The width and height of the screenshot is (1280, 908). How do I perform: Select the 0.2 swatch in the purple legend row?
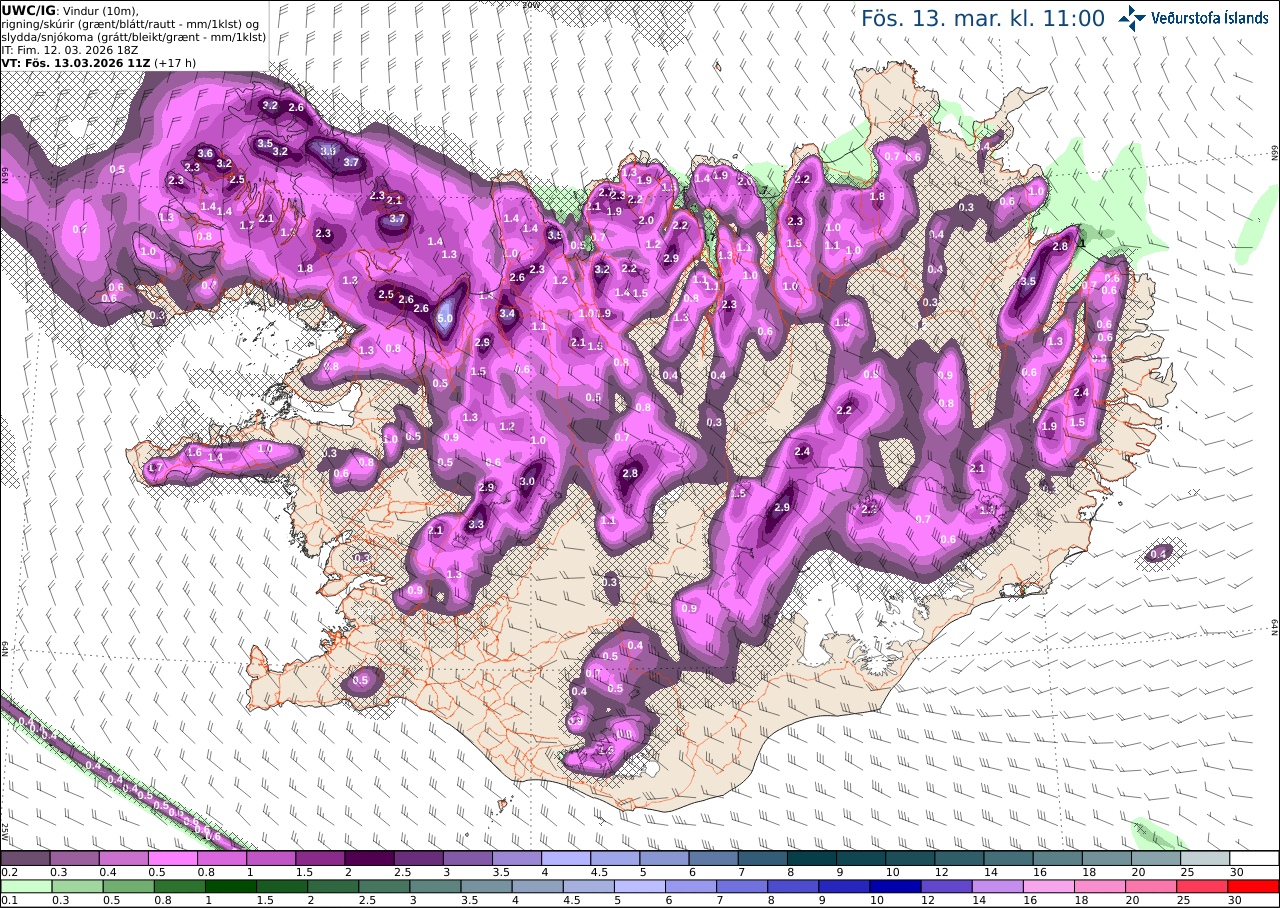[x=25, y=858]
